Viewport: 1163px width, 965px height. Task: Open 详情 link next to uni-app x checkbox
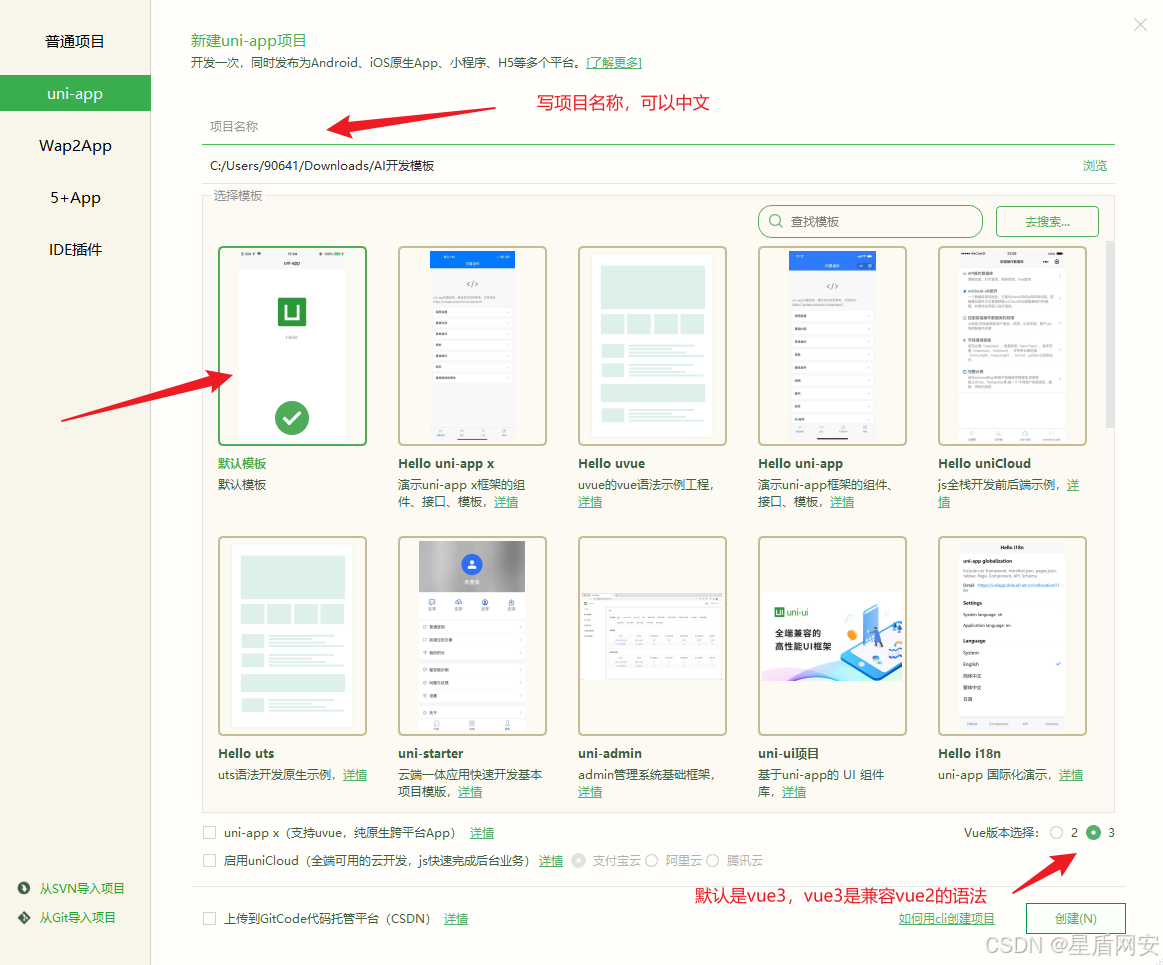click(x=482, y=832)
